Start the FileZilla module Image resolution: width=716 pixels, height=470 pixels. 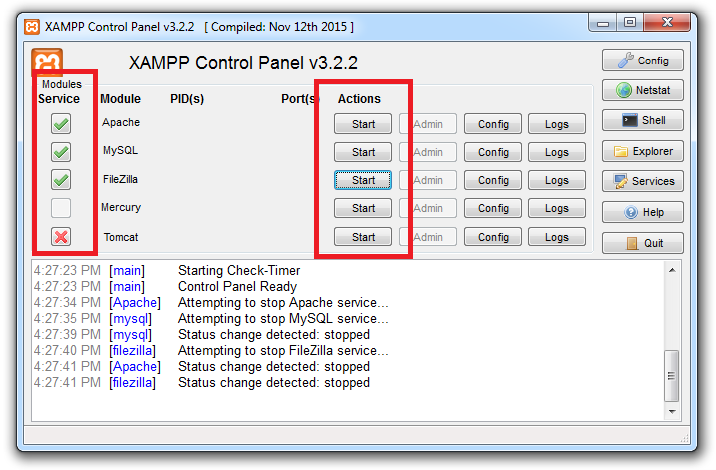tap(363, 180)
